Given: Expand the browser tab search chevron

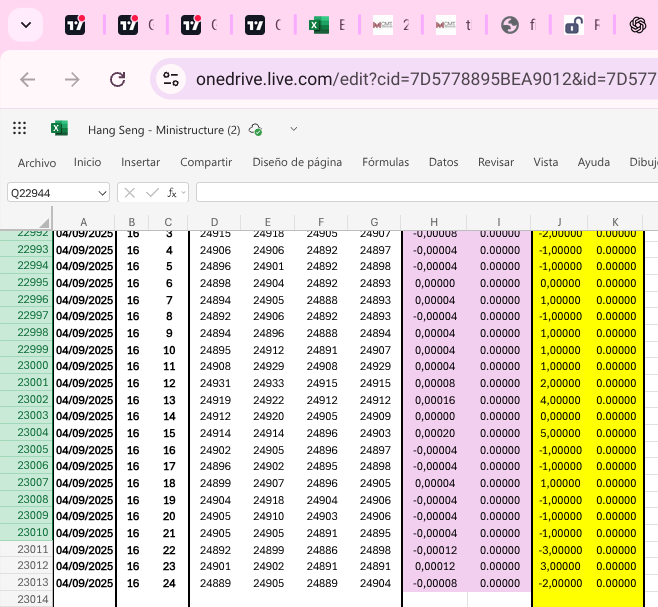Looking at the screenshot, I should [x=26, y=25].
